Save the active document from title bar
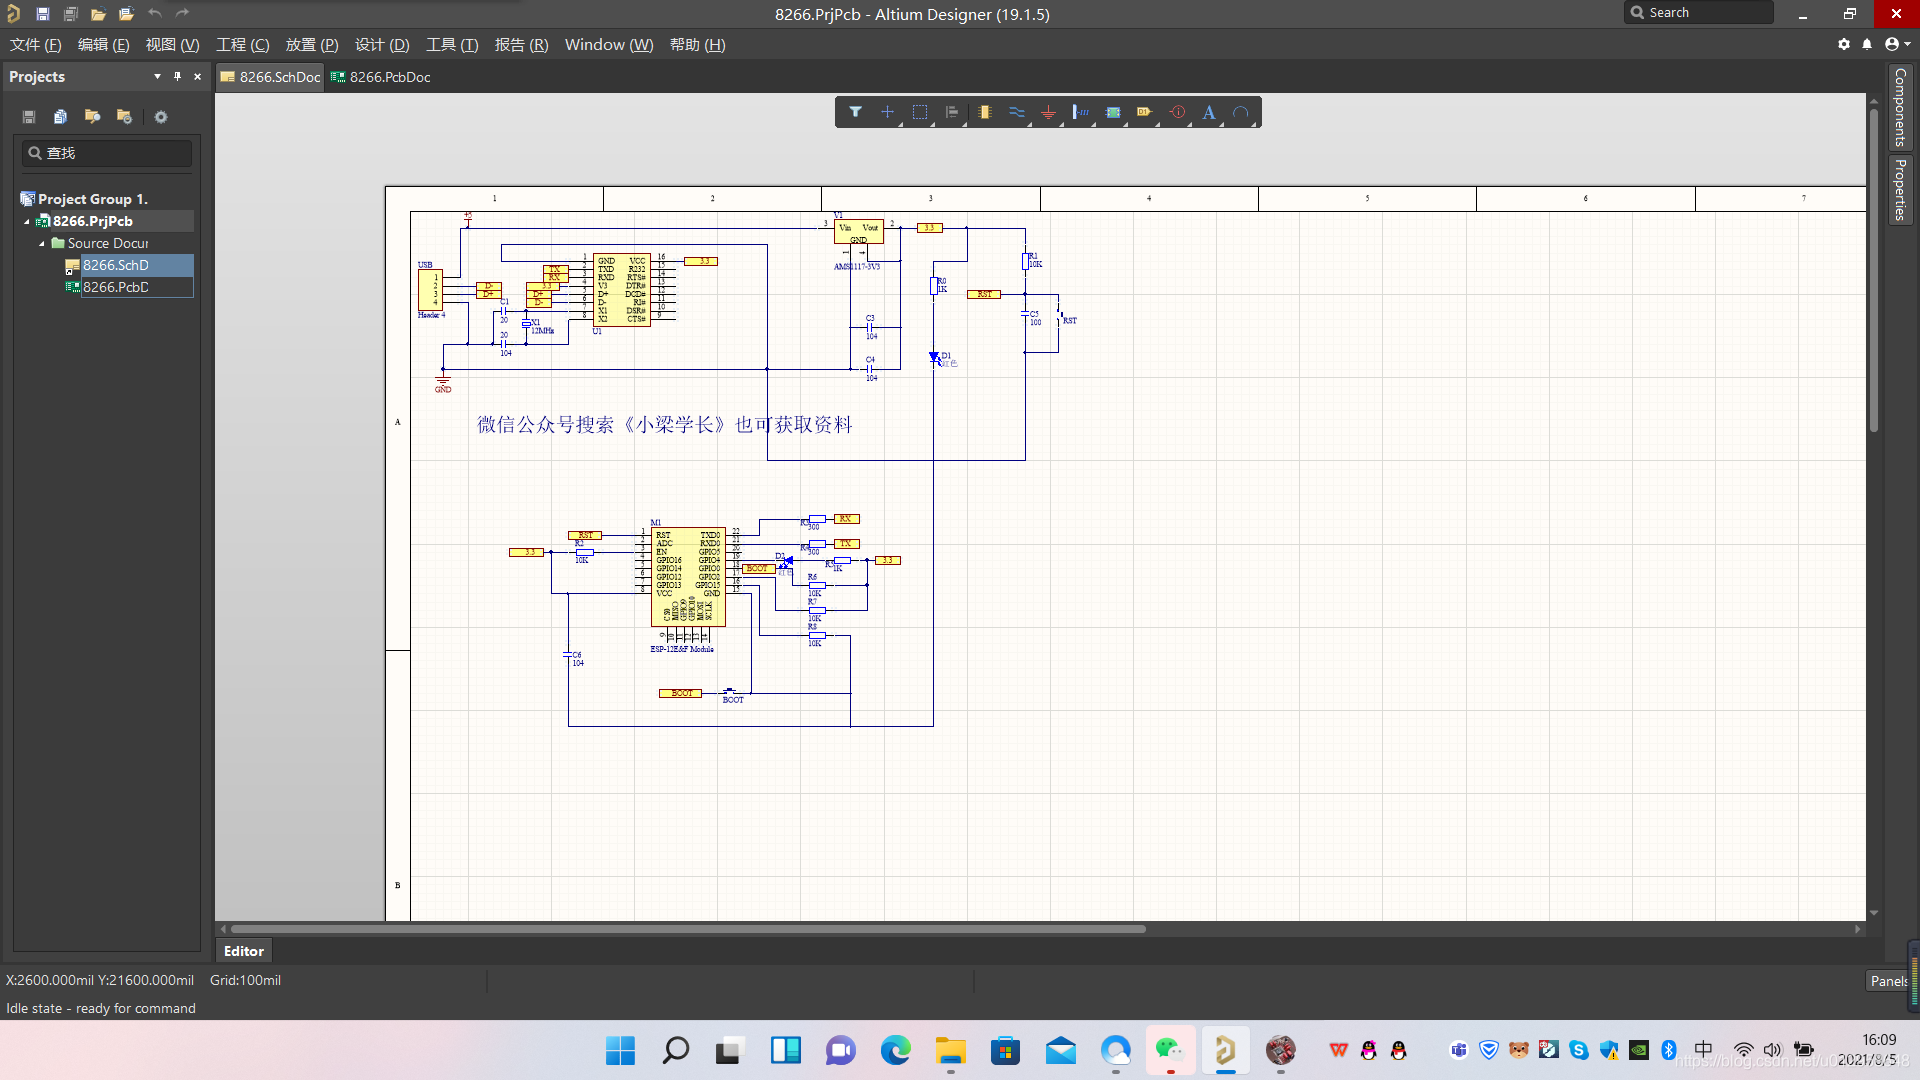This screenshot has width=1920, height=1080. 42,14
